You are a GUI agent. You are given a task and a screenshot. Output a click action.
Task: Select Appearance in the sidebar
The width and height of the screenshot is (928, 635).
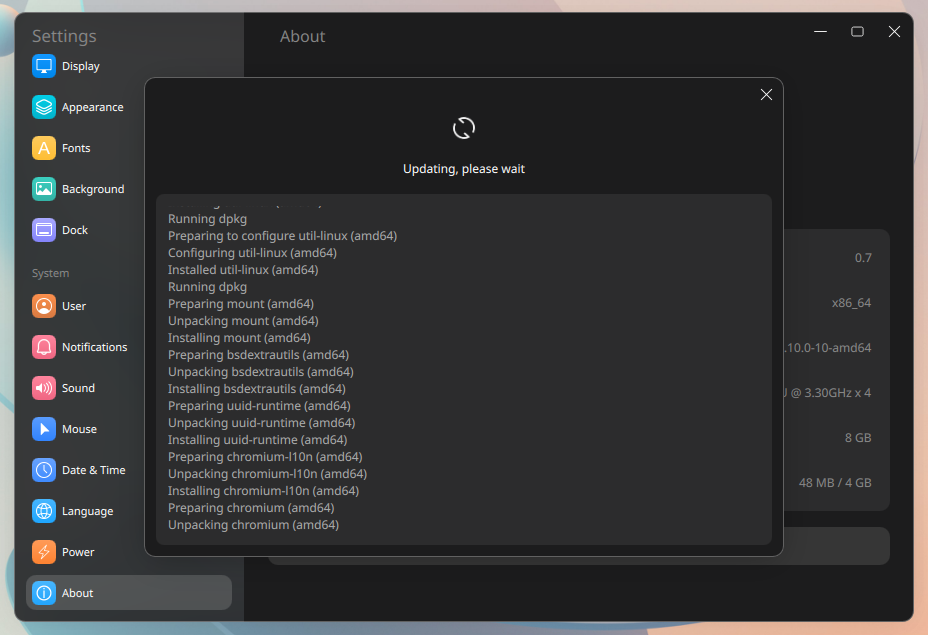point(93,107)
